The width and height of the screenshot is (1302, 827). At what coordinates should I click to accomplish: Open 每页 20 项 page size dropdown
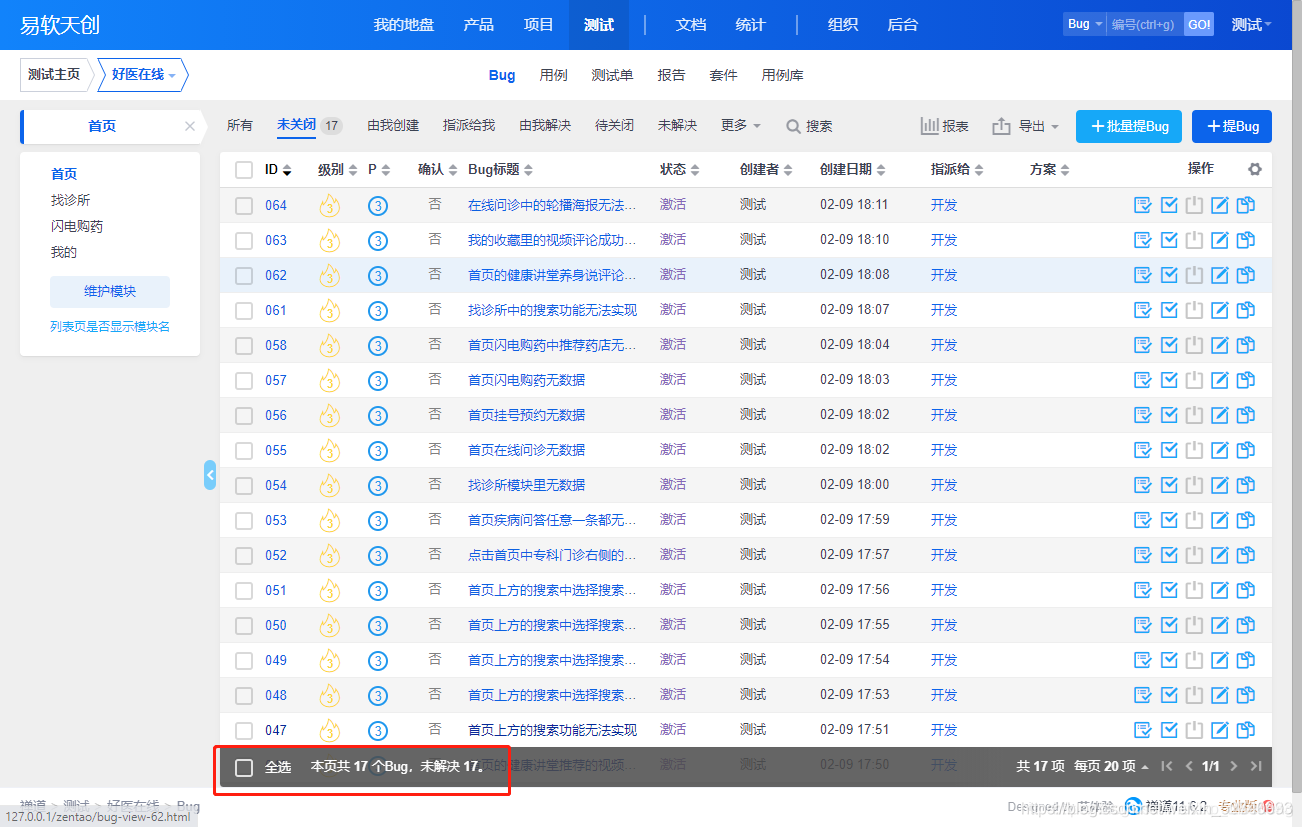click(x=1111, y=766)
